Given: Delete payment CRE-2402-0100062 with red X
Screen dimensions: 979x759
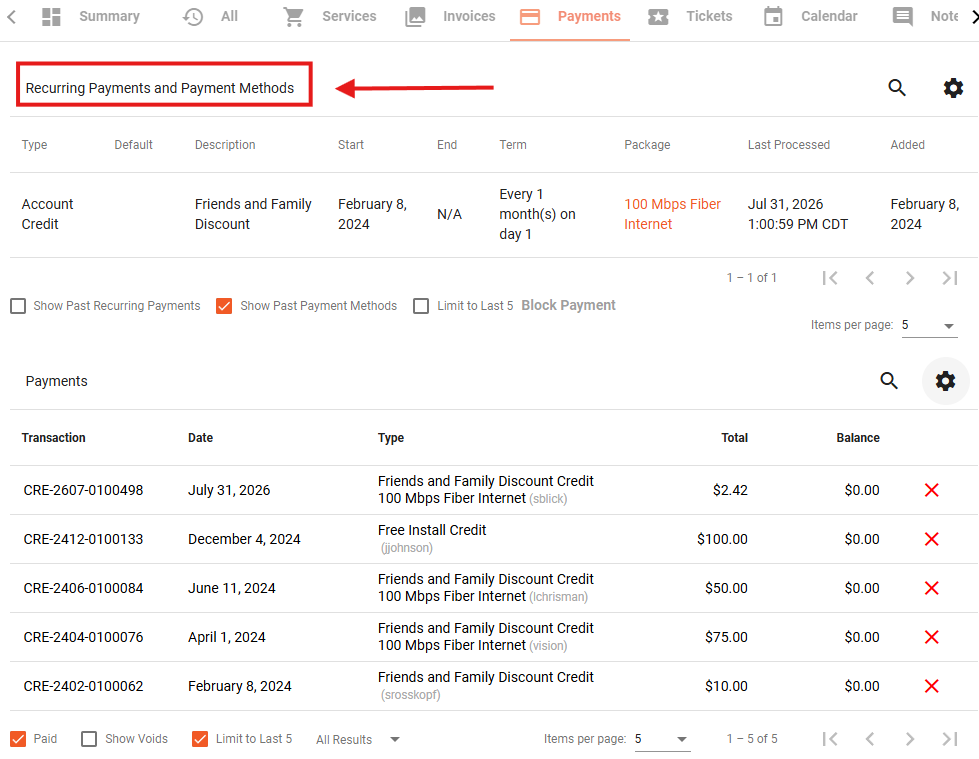Looking at the screenshot, I should (x=932, y=687).
